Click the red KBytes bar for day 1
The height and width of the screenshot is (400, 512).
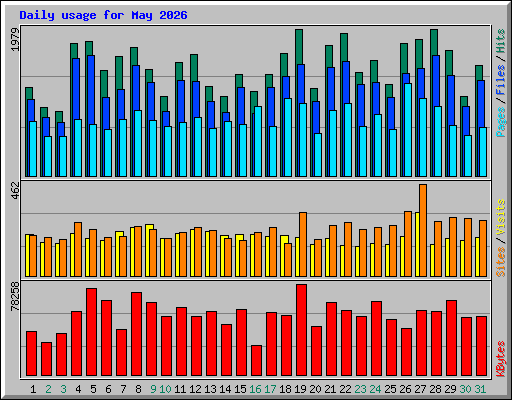31,354
